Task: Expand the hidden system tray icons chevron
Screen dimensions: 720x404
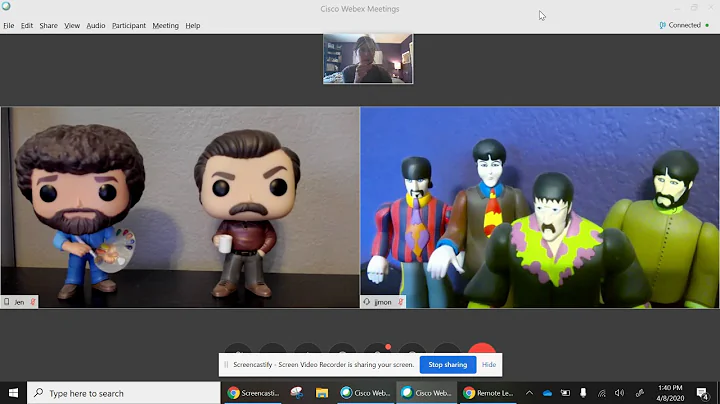Action: (x=529, y=393)
